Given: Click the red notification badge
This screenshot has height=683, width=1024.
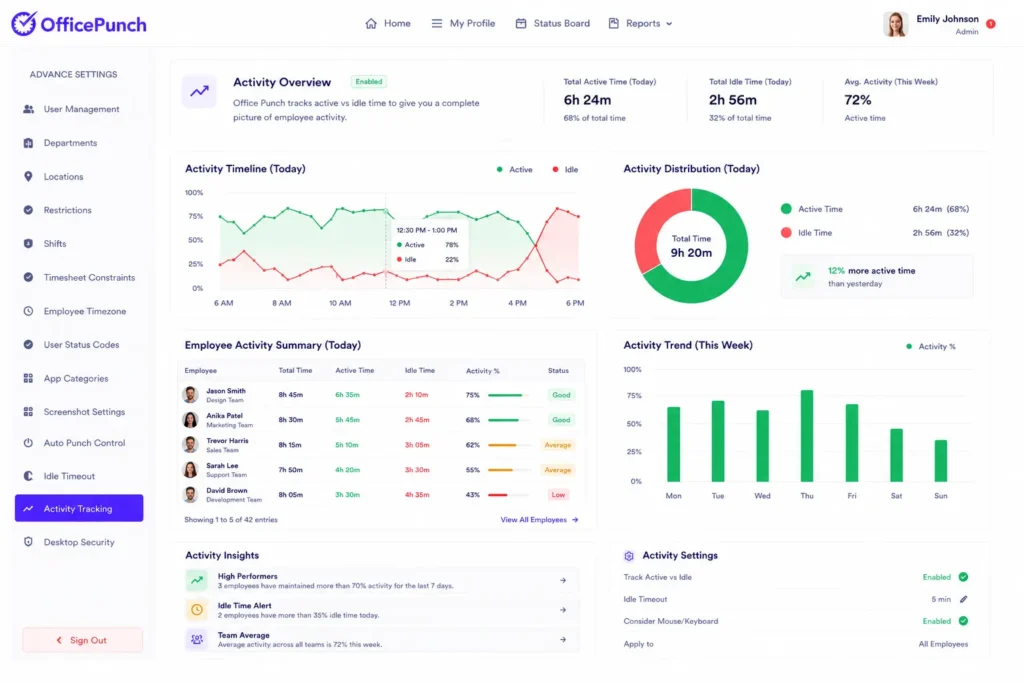Looking at the screenshot, I should pos(991,24).
